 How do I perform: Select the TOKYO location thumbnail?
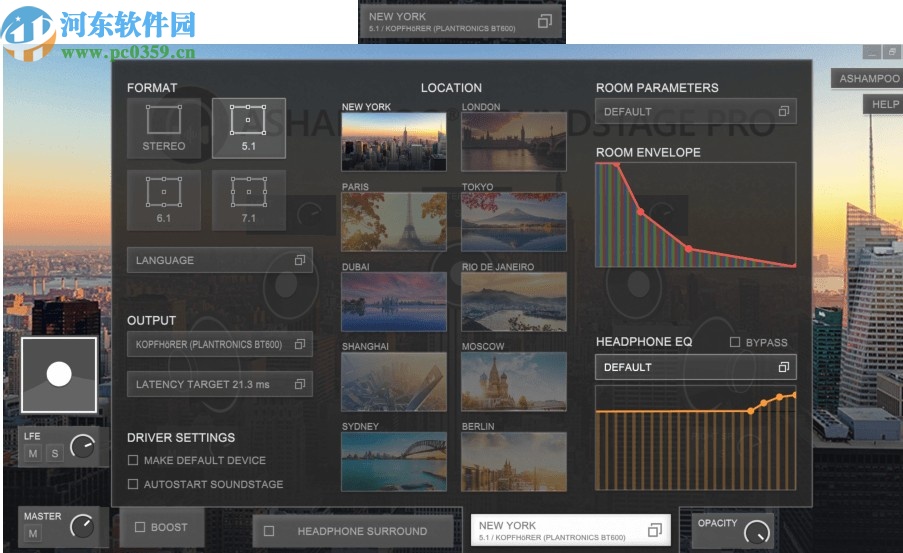[514, 222]
